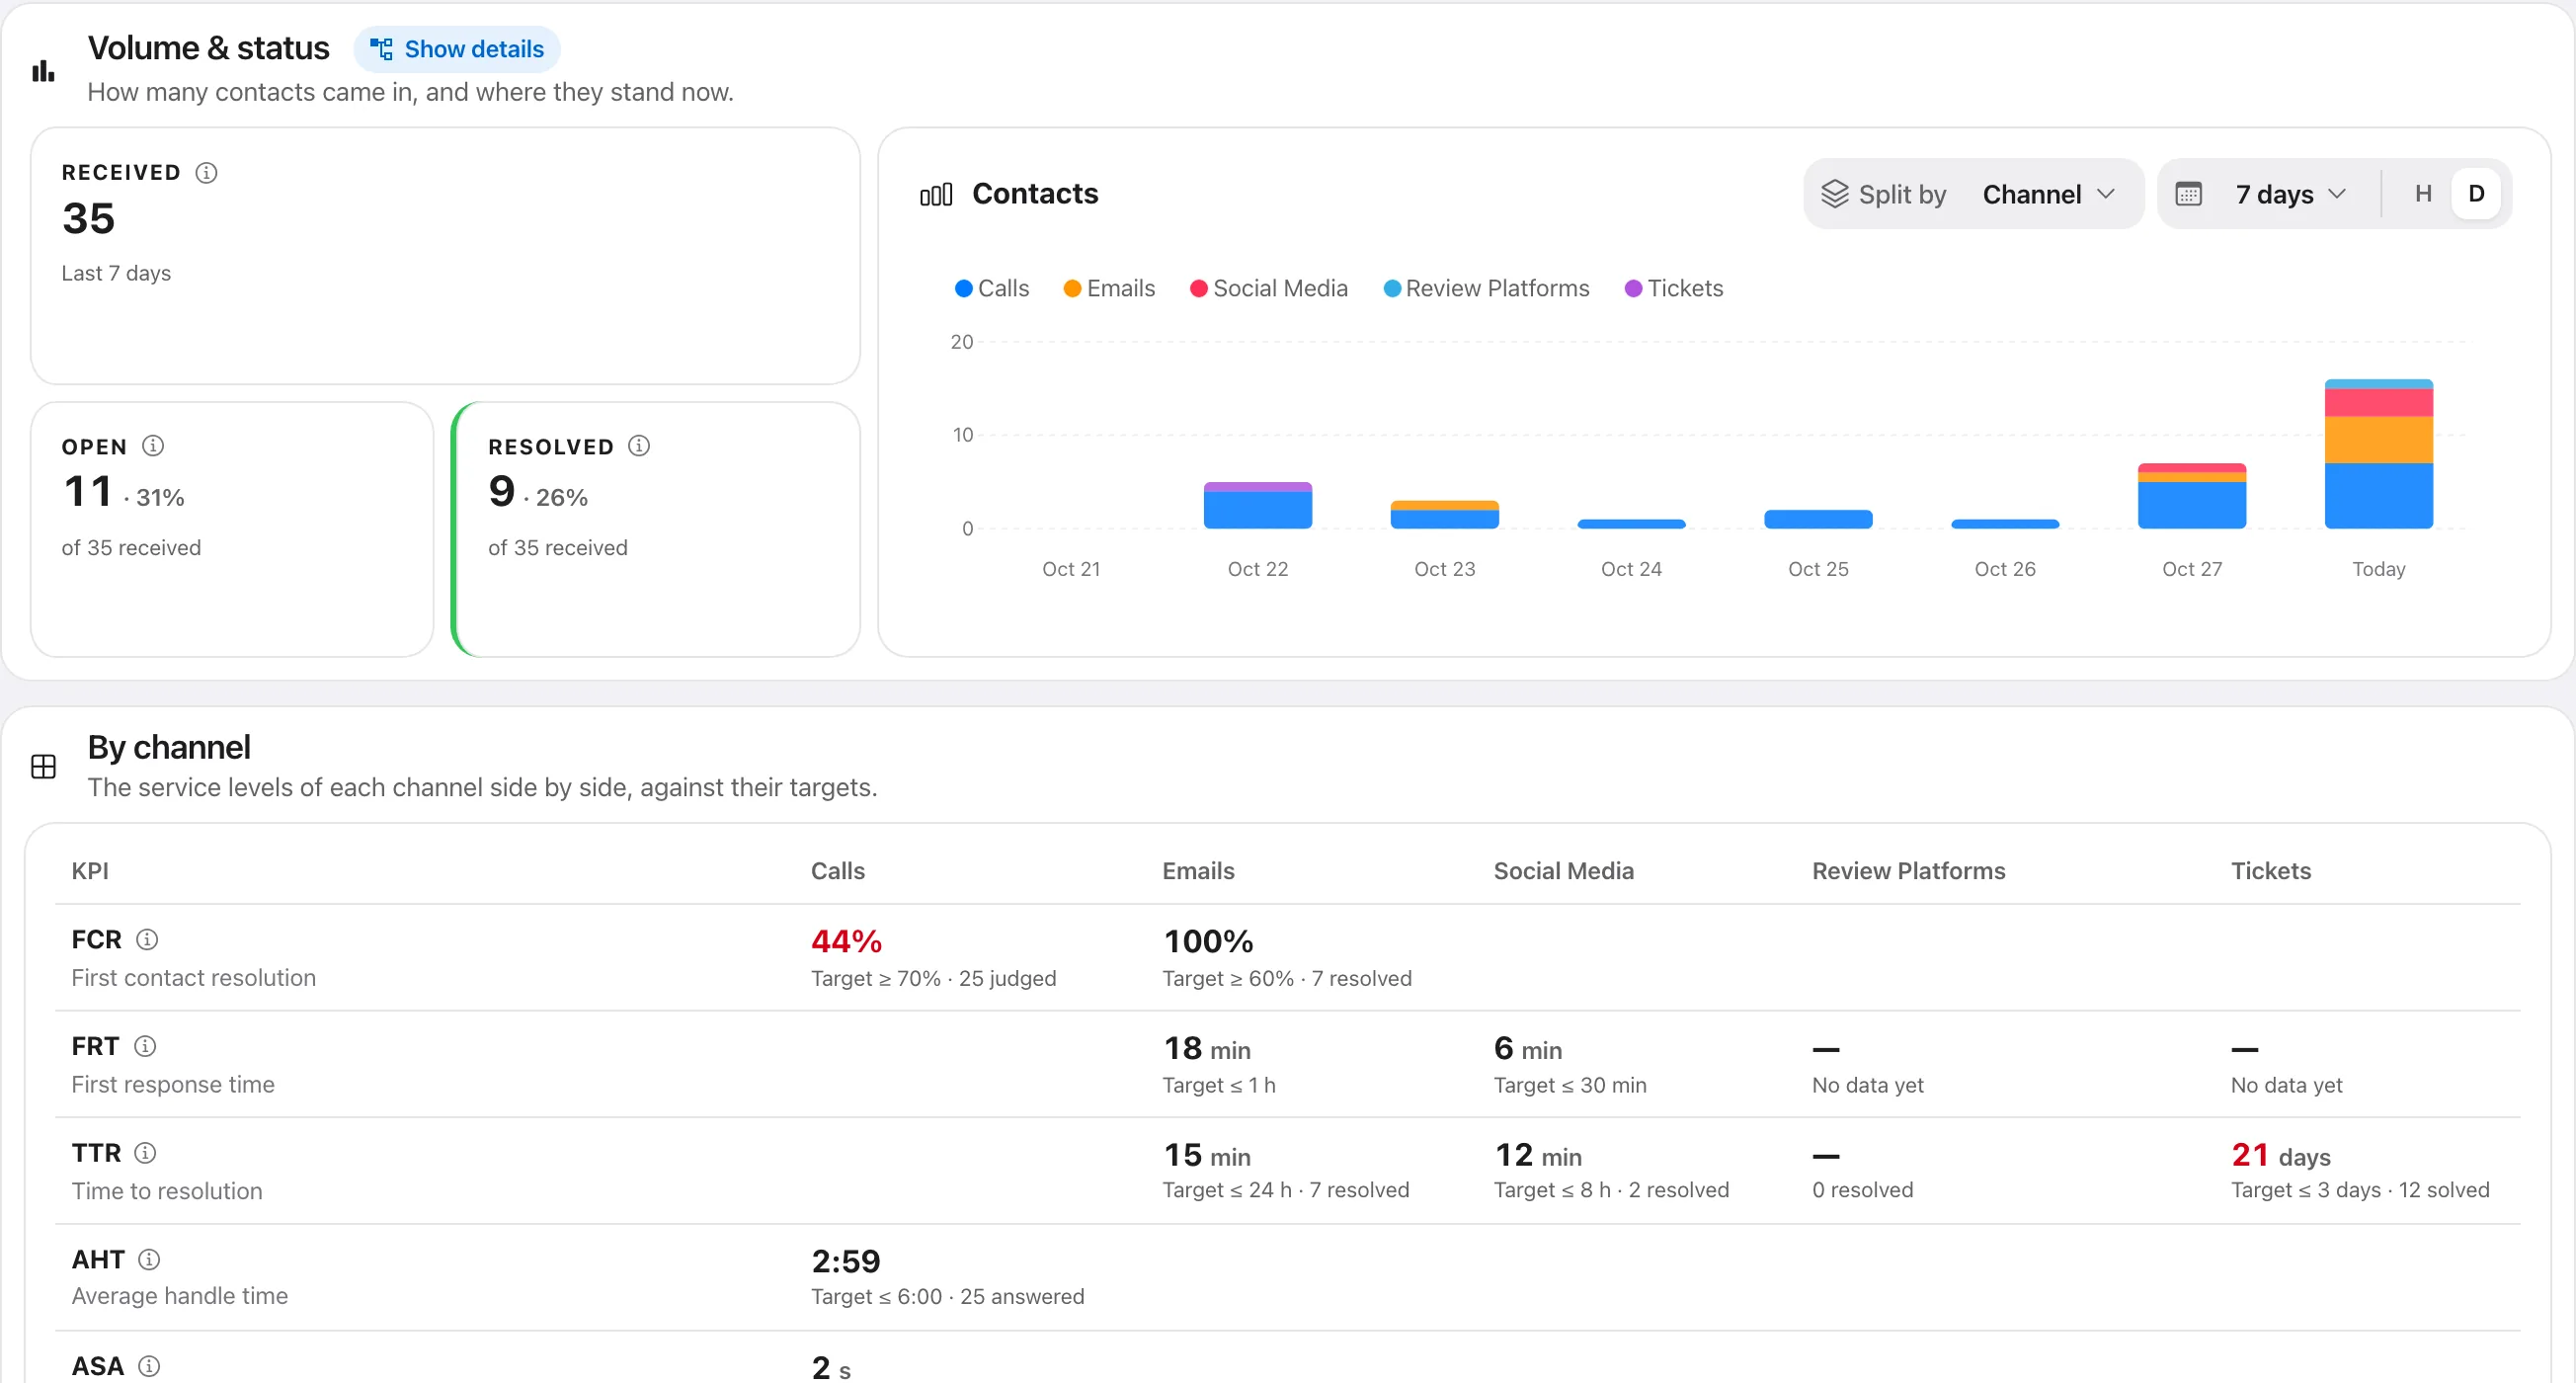The image size is (2576, 1383).
Task: Click the Emails column header
Action: 1198,871
